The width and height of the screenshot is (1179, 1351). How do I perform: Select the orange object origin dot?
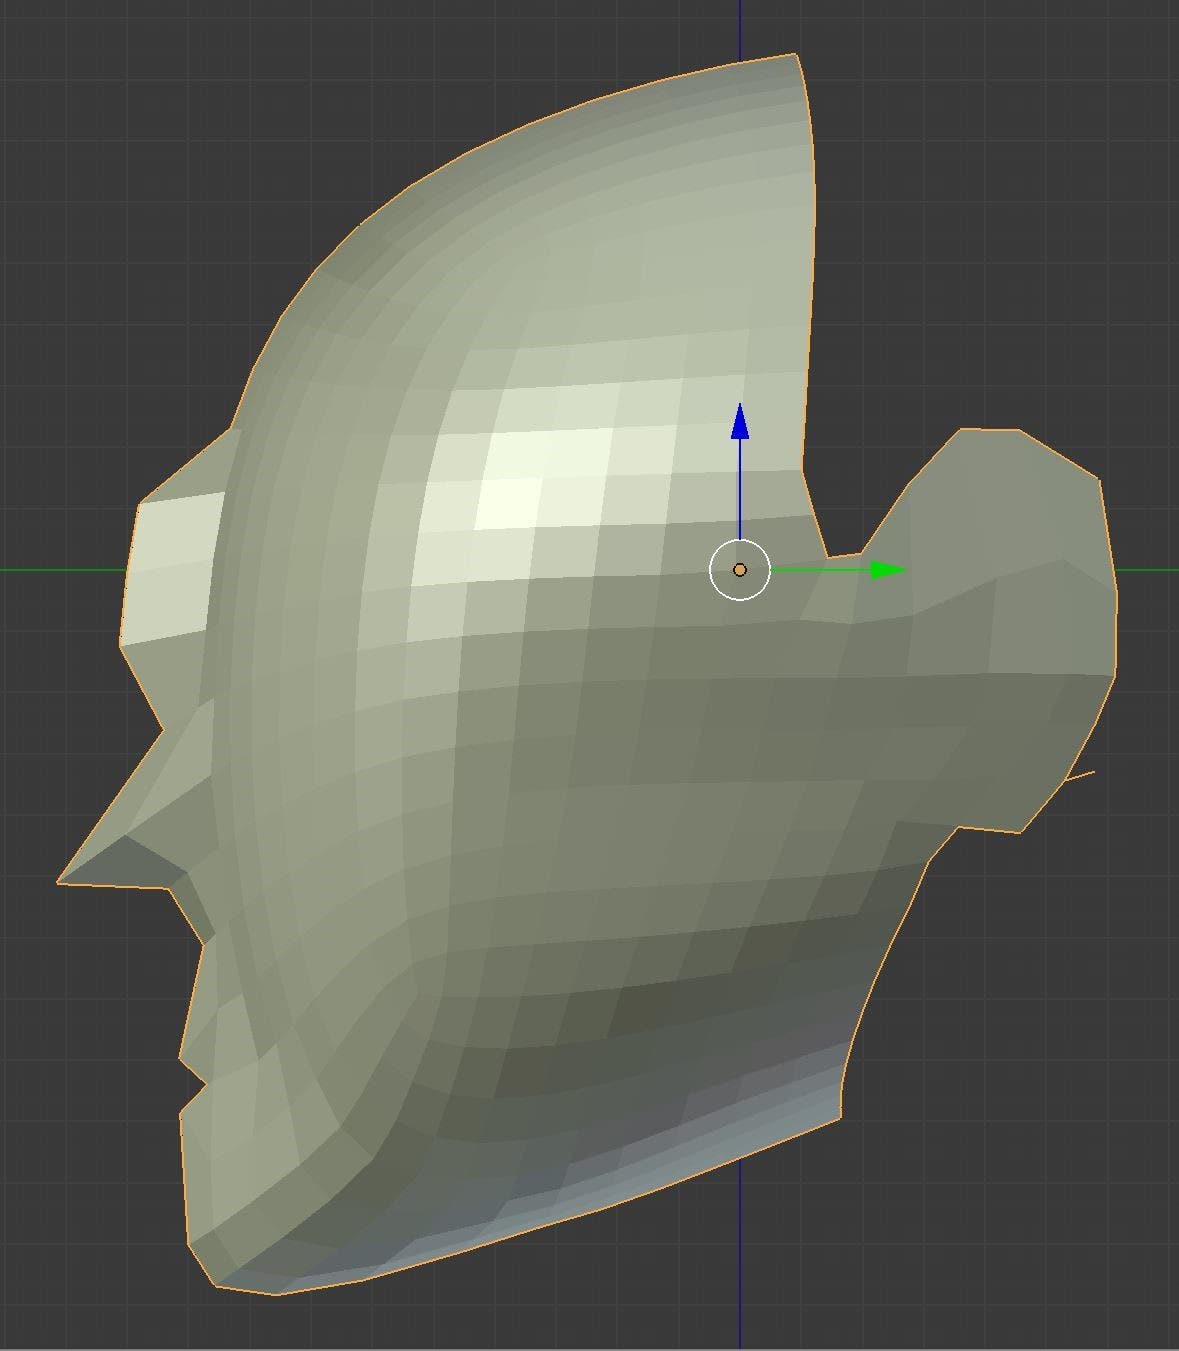[740, 570]
